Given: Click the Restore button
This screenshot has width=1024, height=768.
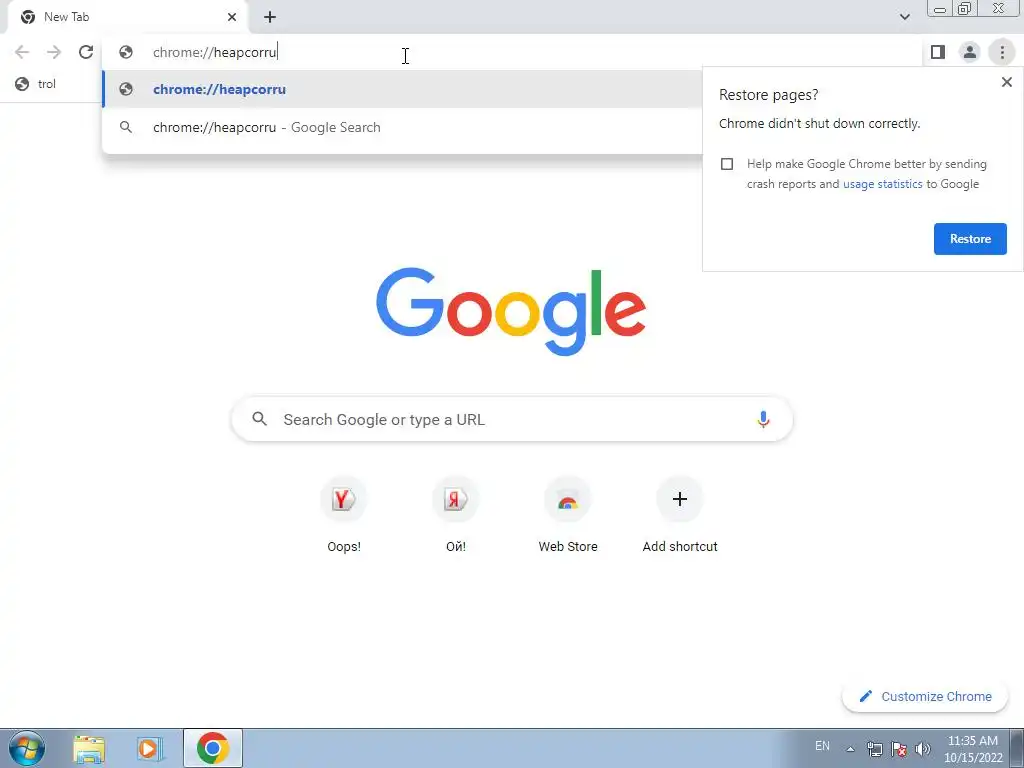Looking at the screenshot, I should tap(970, 239).
